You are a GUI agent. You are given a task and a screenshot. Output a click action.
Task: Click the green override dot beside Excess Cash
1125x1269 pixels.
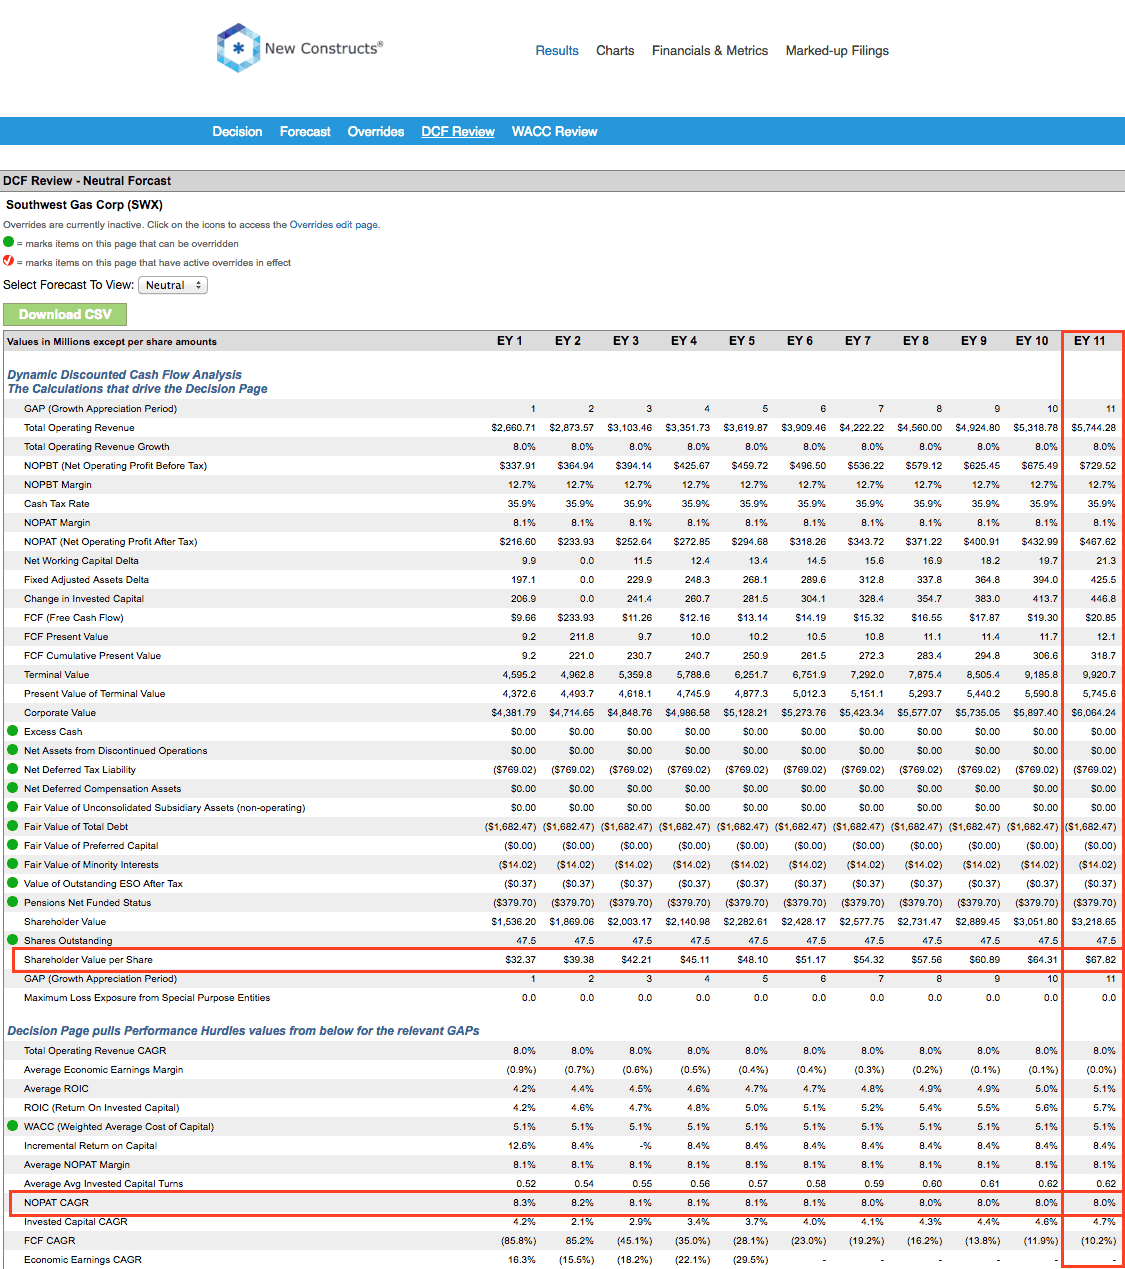tap(13, 731)
